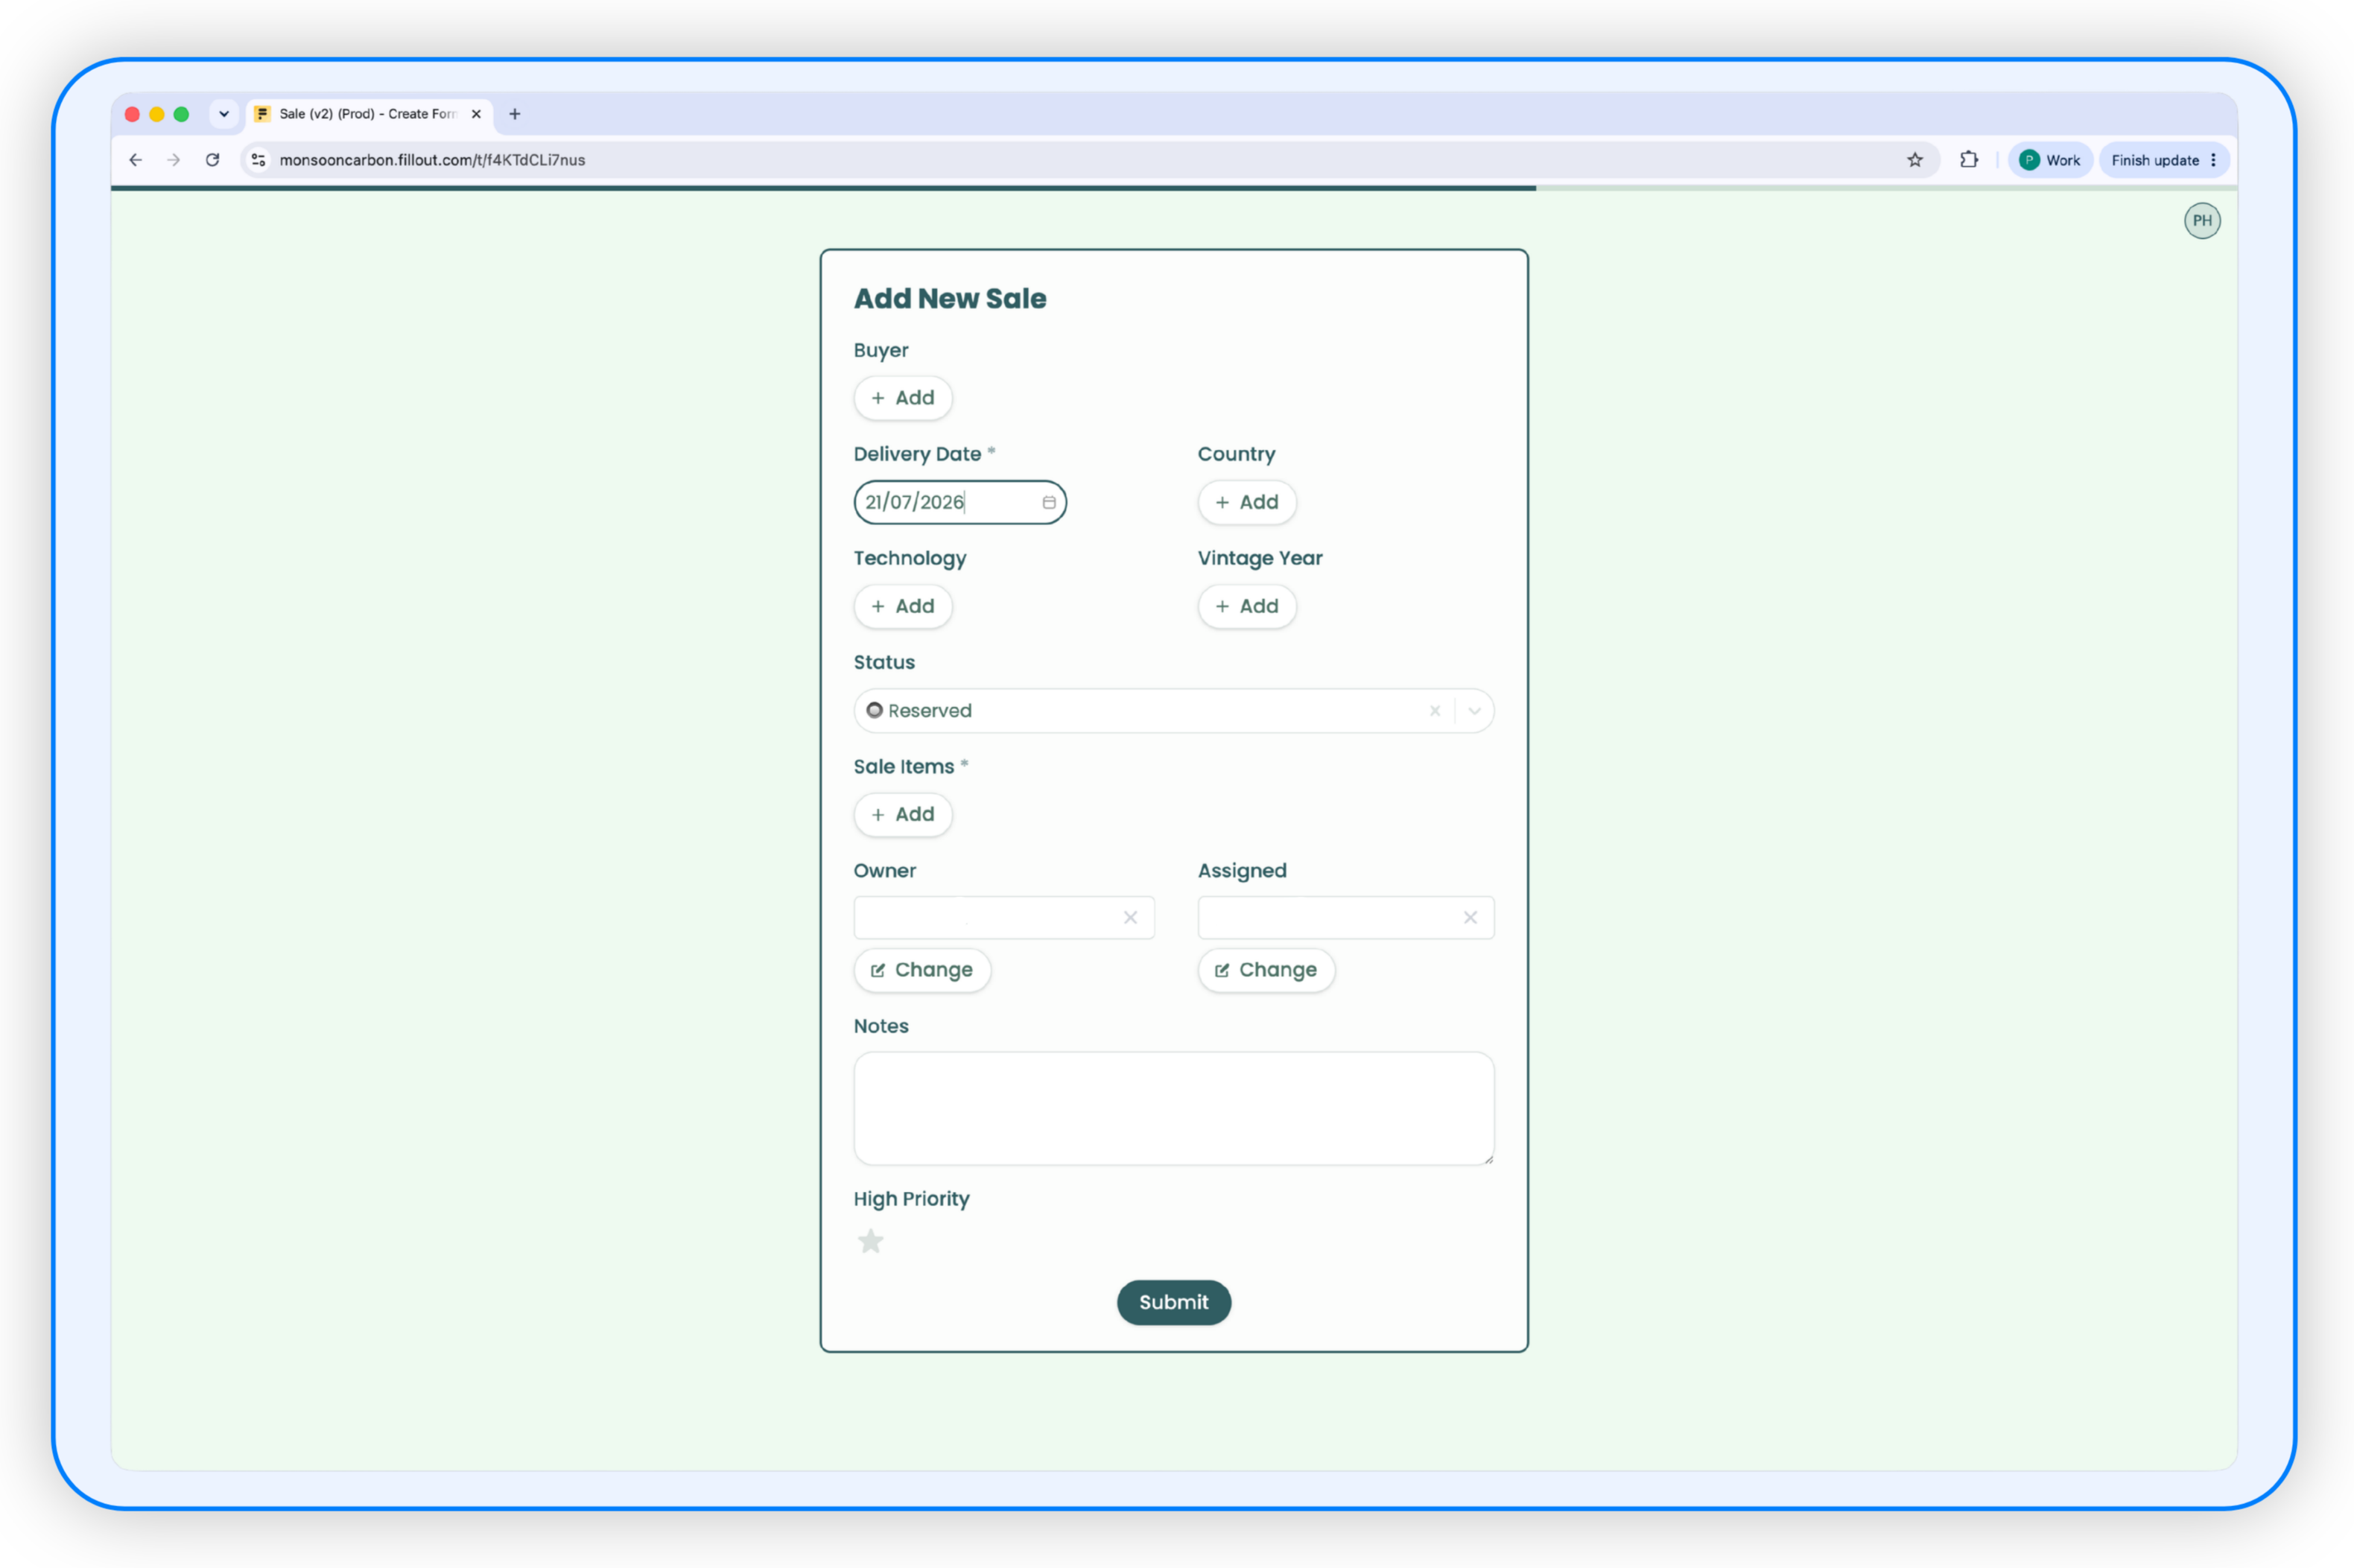Screen dimensions: 2354x1568
Task: Clear the Assigned field
Action: 1470,918
